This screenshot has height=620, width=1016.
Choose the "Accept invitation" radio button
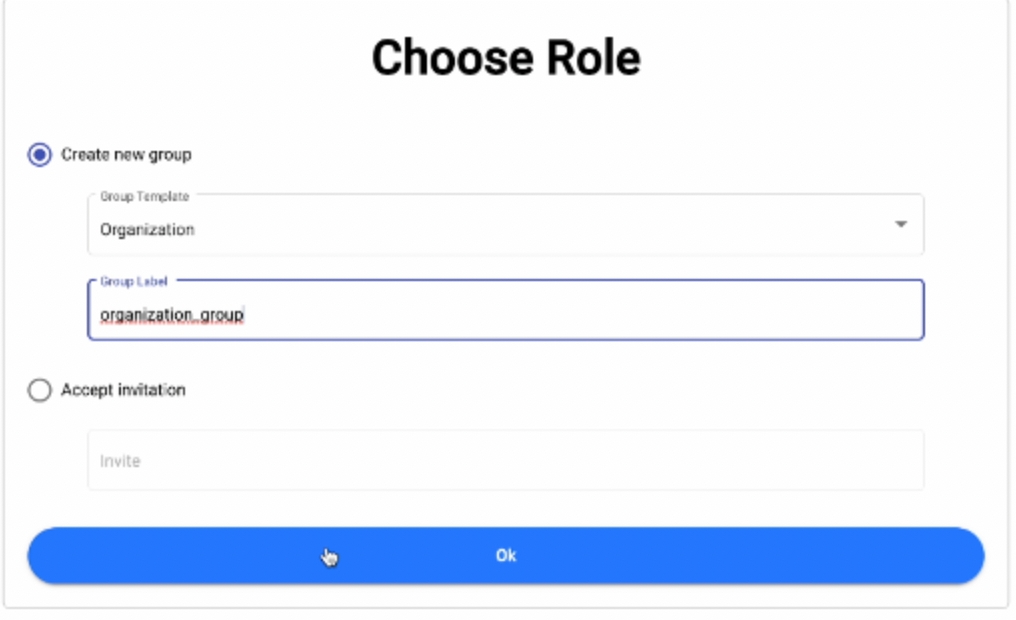pos(39,390)
